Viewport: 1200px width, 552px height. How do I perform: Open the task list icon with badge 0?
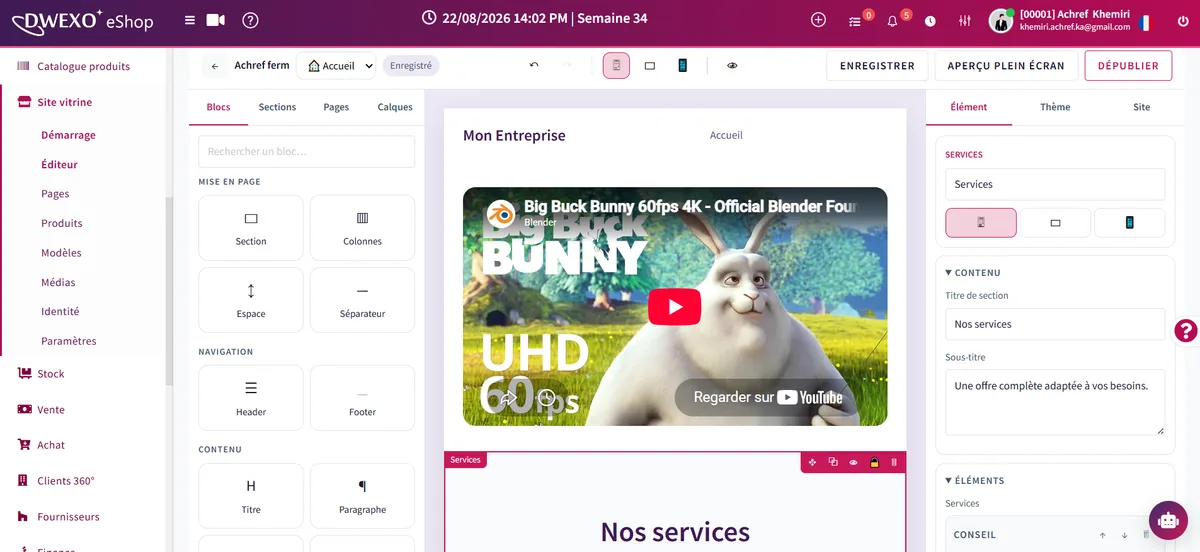(855, 21)
